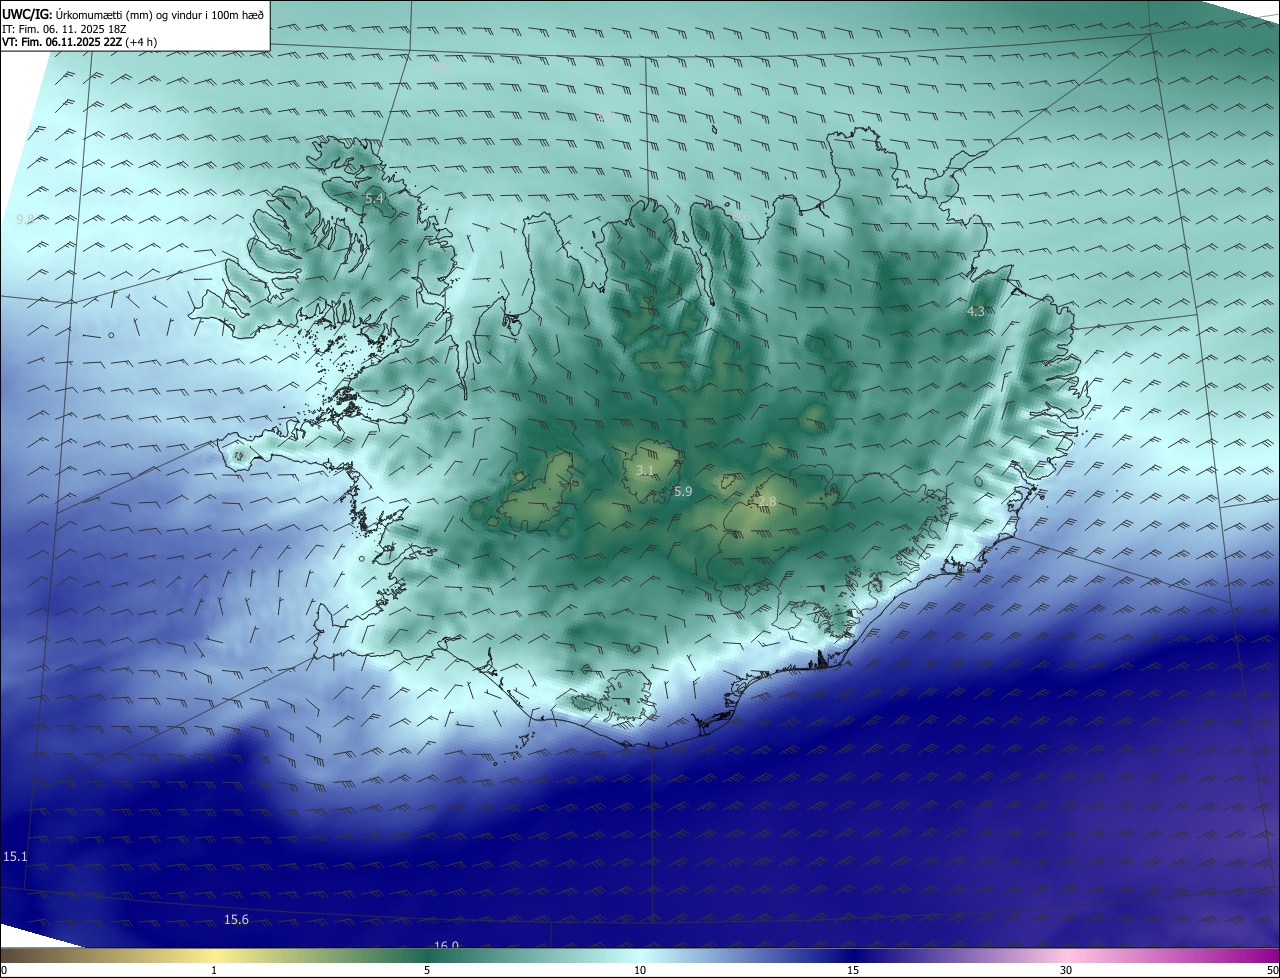This screenshot has width=1280, height=978.
Task: Click the yellow segment of the color scale
Action: 215,955
